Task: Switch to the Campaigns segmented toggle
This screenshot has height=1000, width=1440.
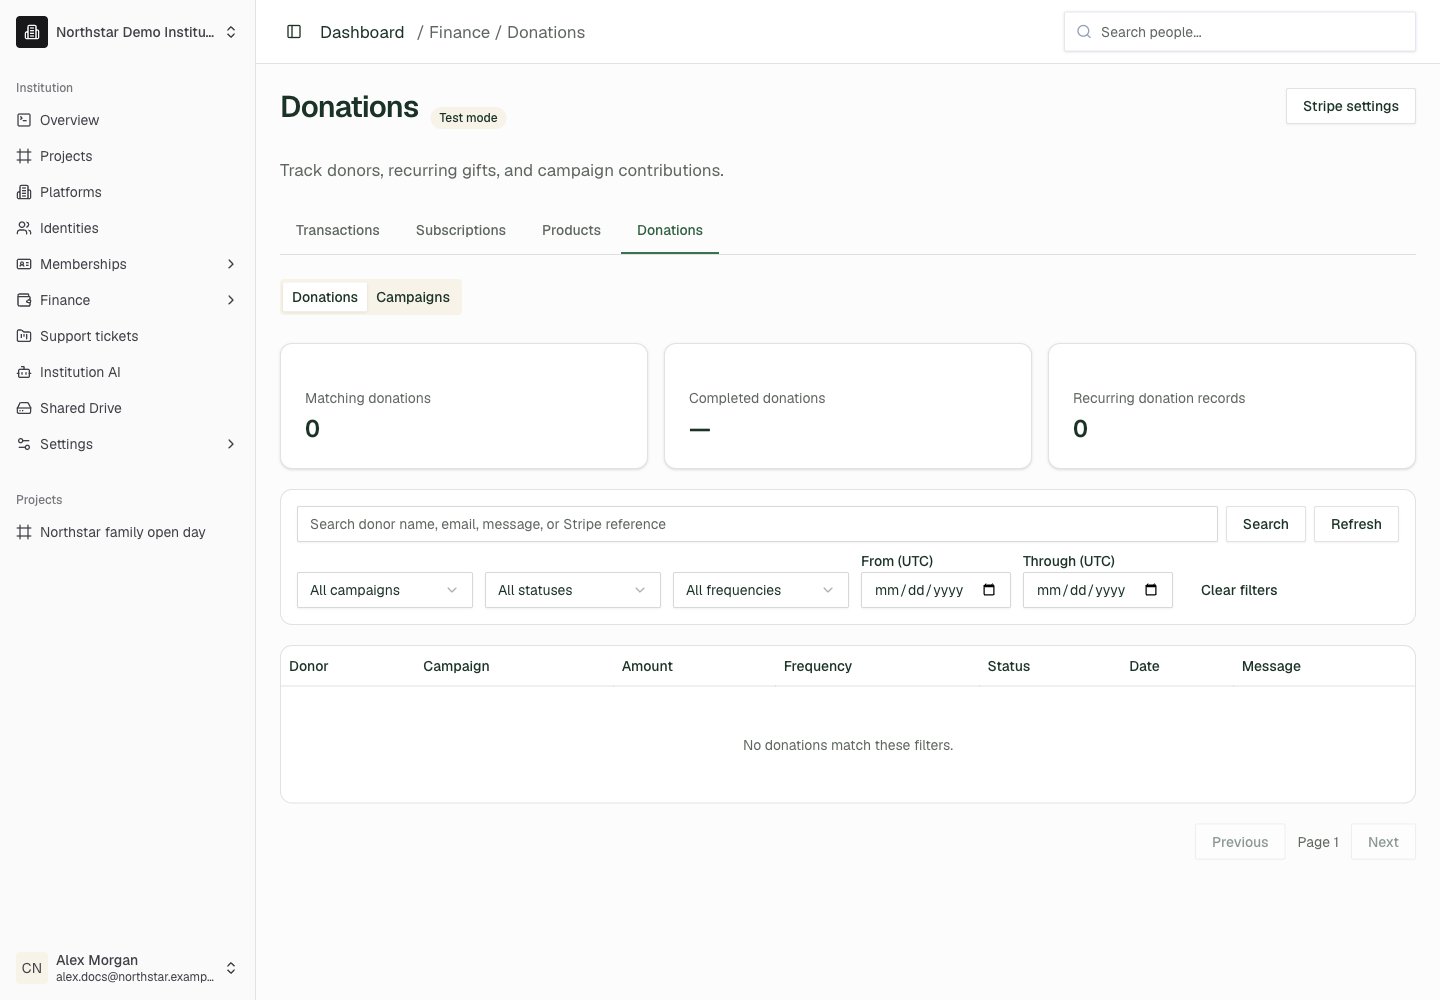Action: click(x=413, y=297)
